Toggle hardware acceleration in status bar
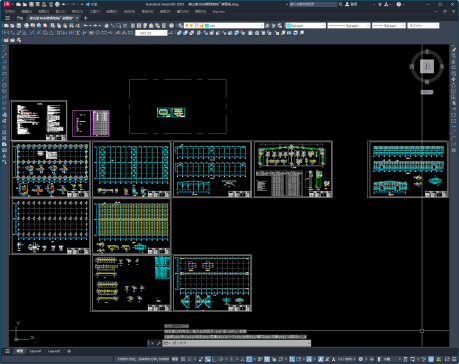Viewport: 459px width, 364px height. [431, 359]
